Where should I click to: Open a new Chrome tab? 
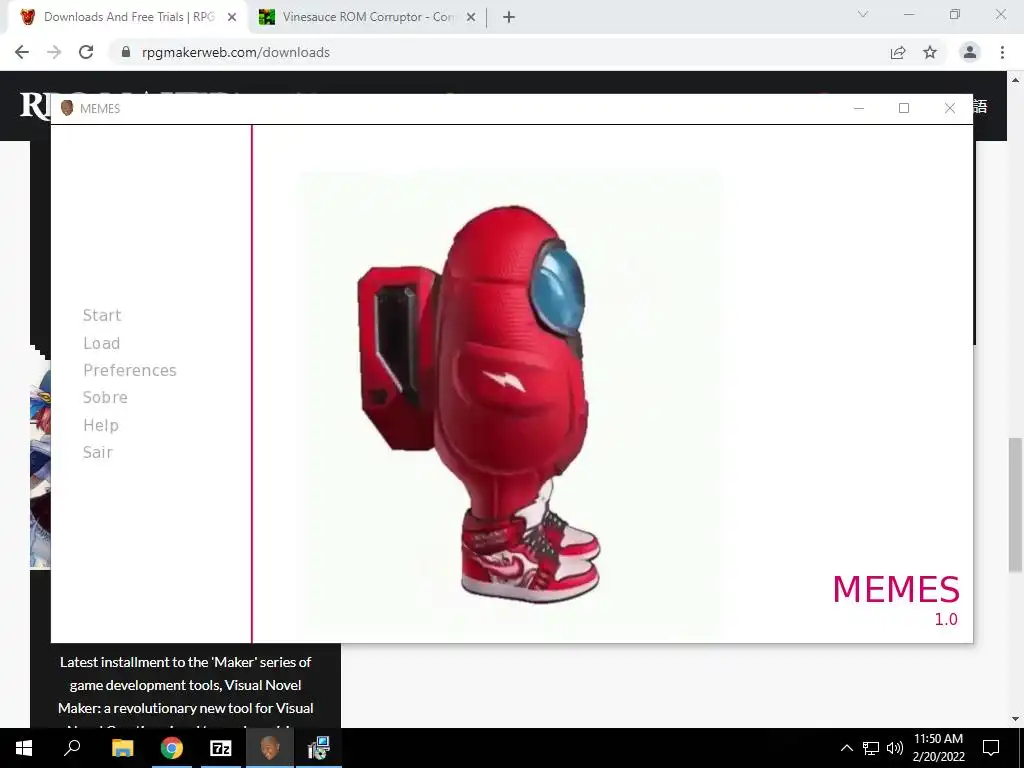click(509, 17)
